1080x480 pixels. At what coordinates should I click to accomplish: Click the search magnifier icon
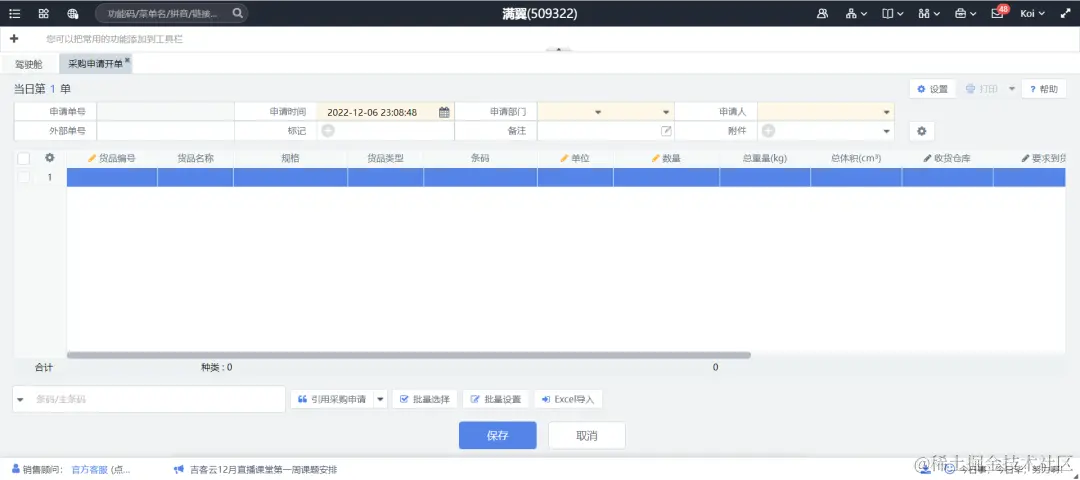coord(237,13)
